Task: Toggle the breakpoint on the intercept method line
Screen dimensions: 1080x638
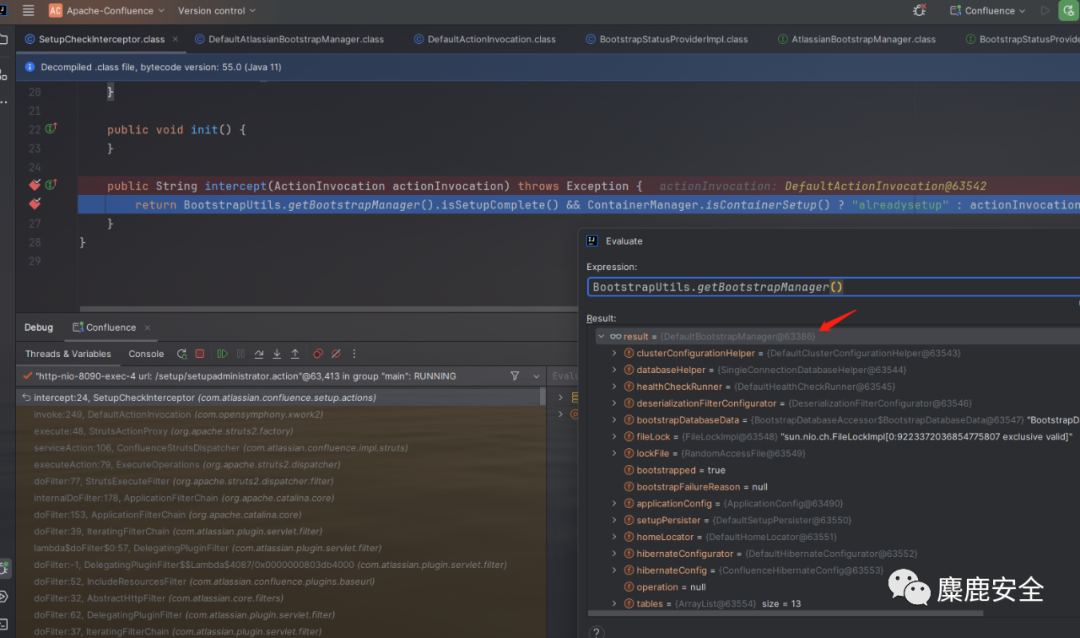Action: click(34, 185)
